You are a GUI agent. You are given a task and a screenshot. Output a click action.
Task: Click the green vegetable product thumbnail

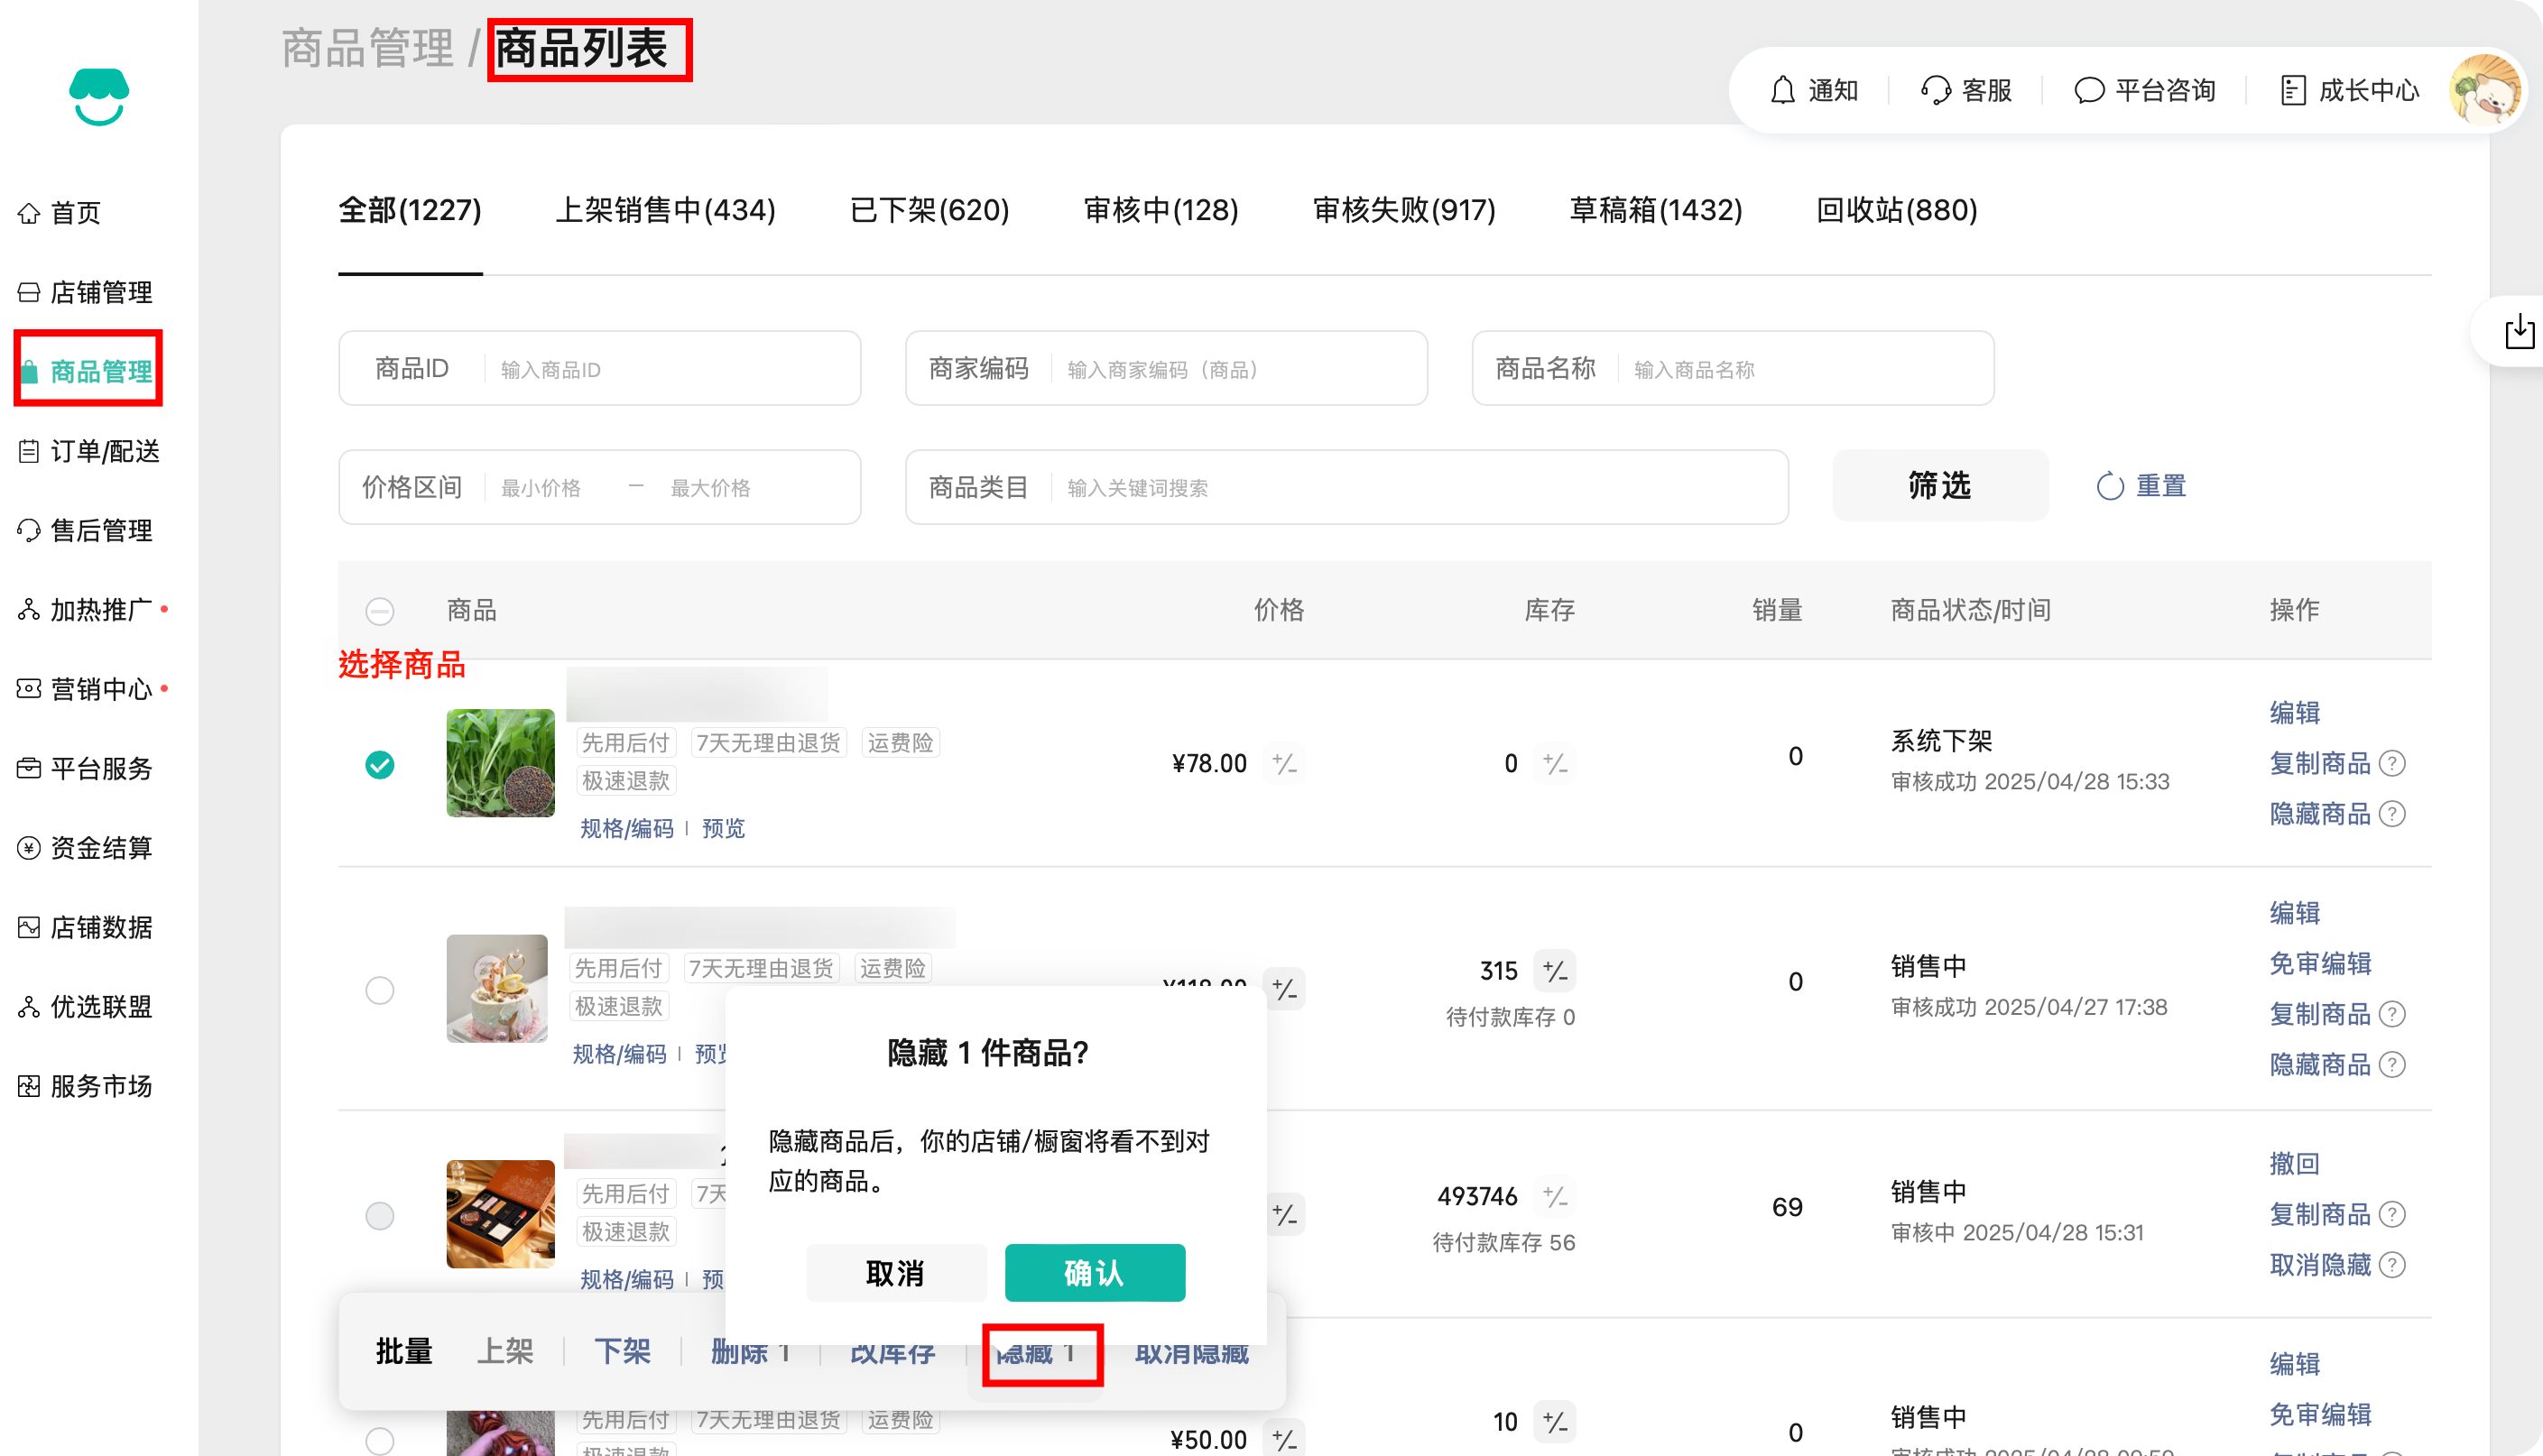(x=500, y=763)
